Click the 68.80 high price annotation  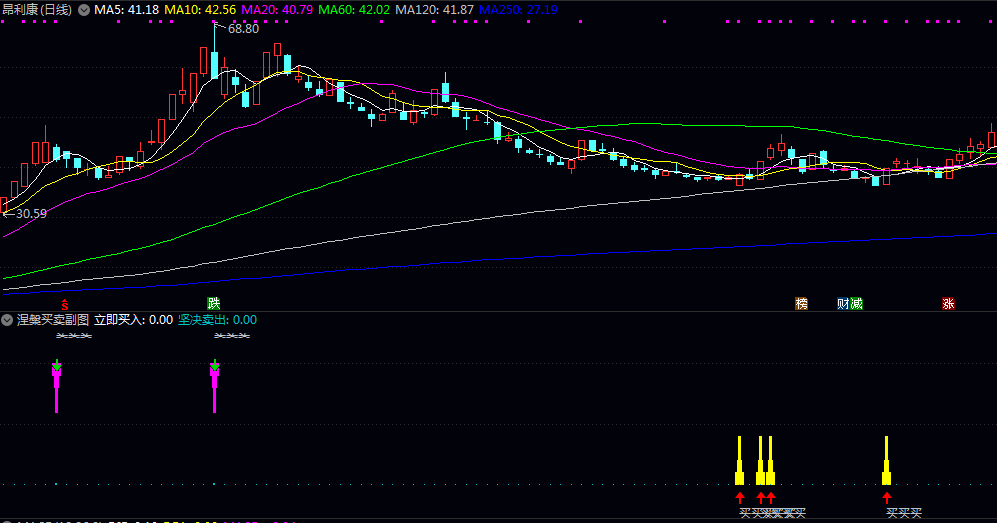click(x=243, y=29)
